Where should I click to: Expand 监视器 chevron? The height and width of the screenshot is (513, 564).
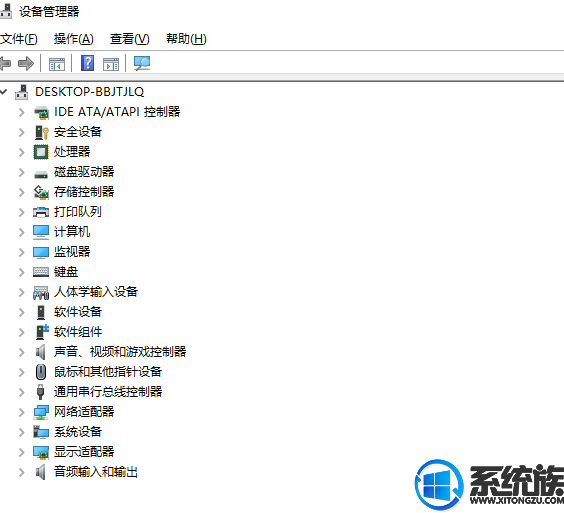pos(22,252)
